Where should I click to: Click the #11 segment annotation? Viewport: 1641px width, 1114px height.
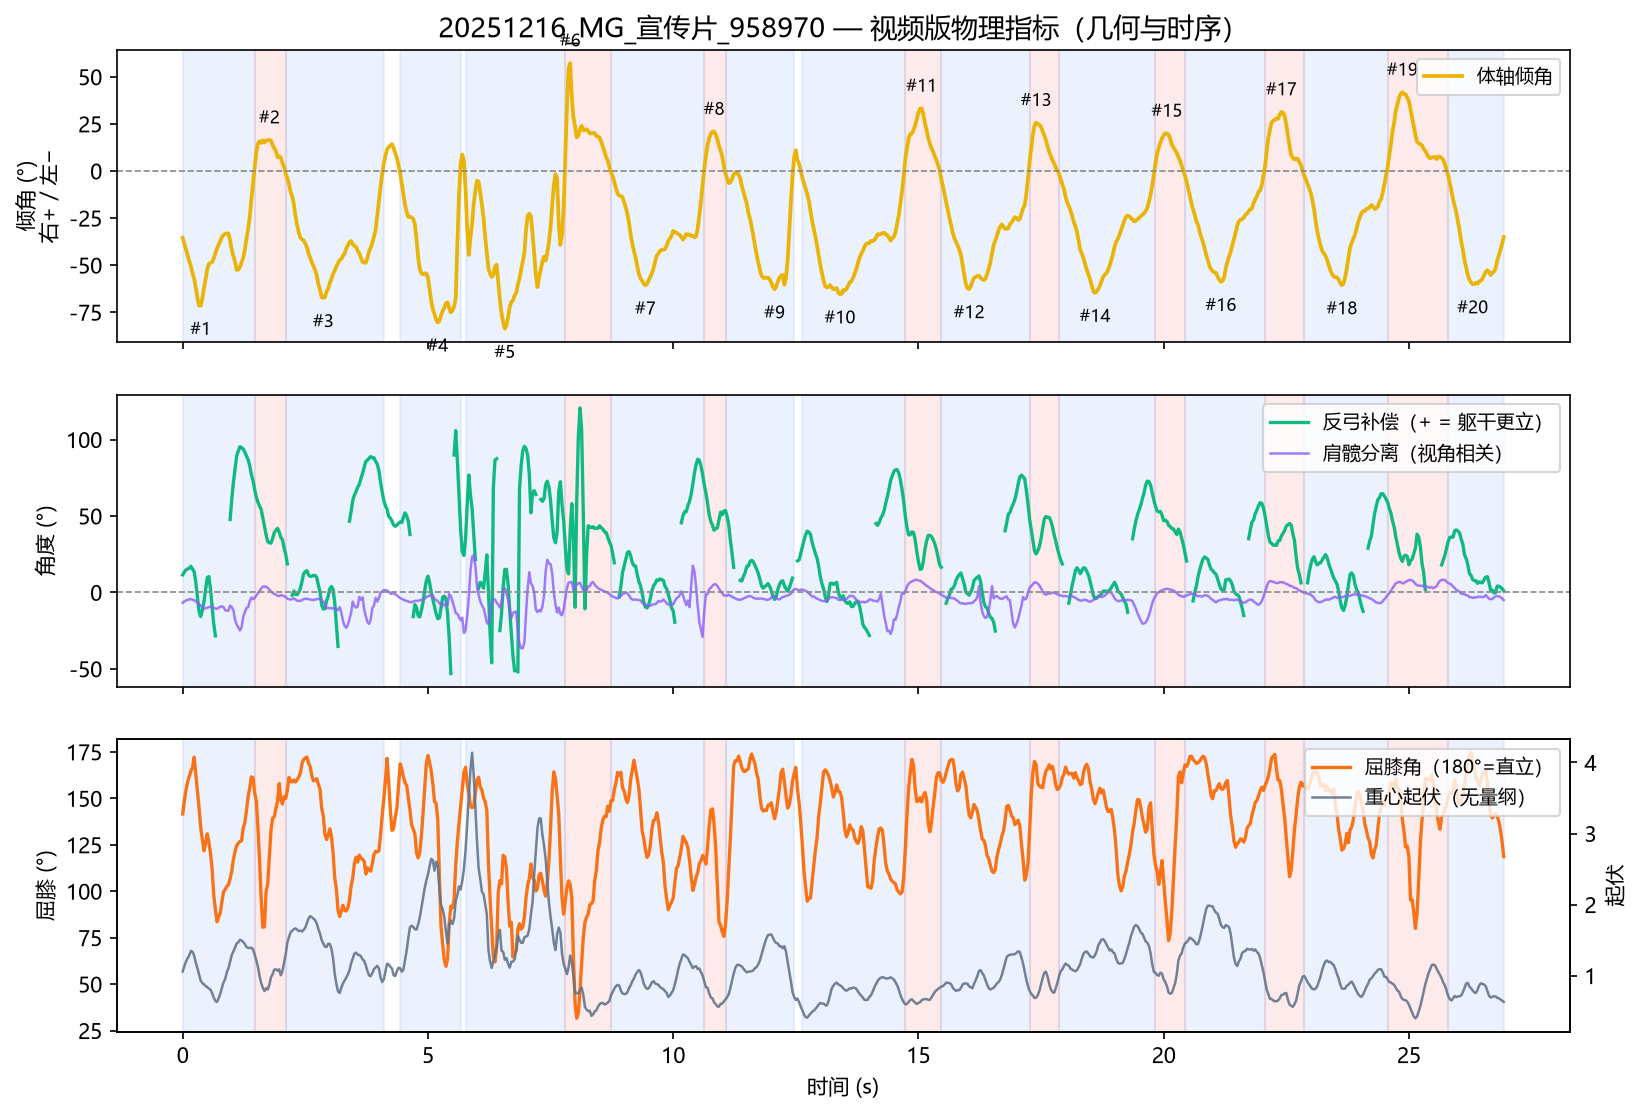click(x=921, y=86)
